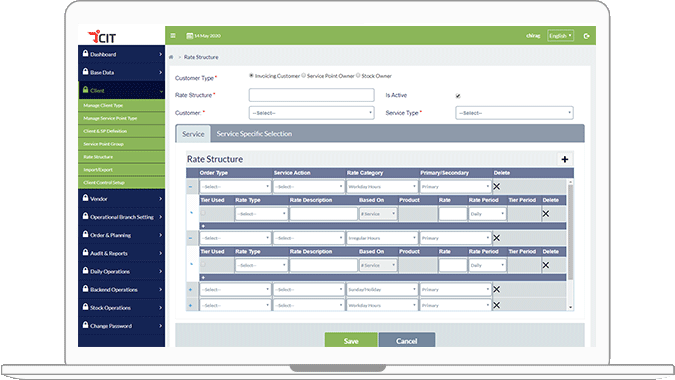
Task: Open Manage Service Point Type menu item
Action: 121,118
